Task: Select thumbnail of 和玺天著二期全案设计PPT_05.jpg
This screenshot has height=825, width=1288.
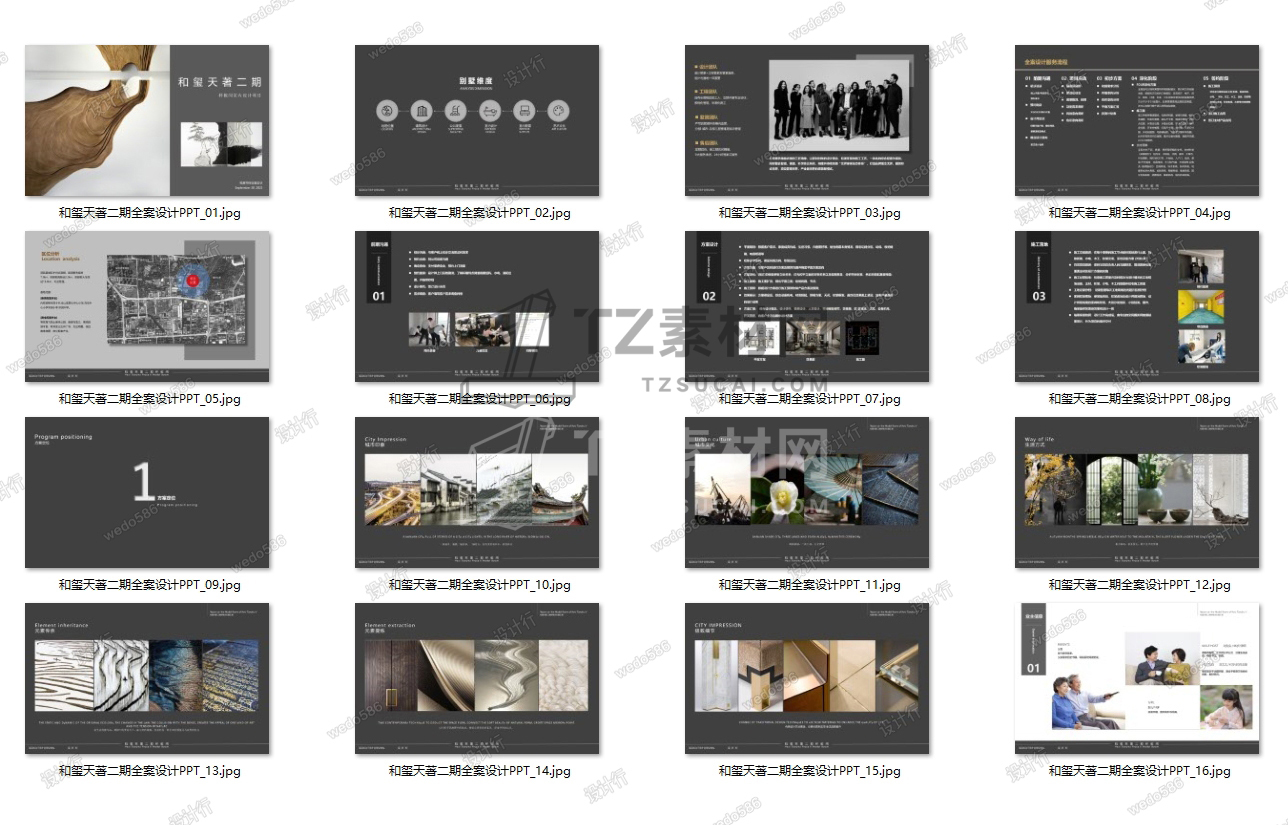Action: point(147,306)
